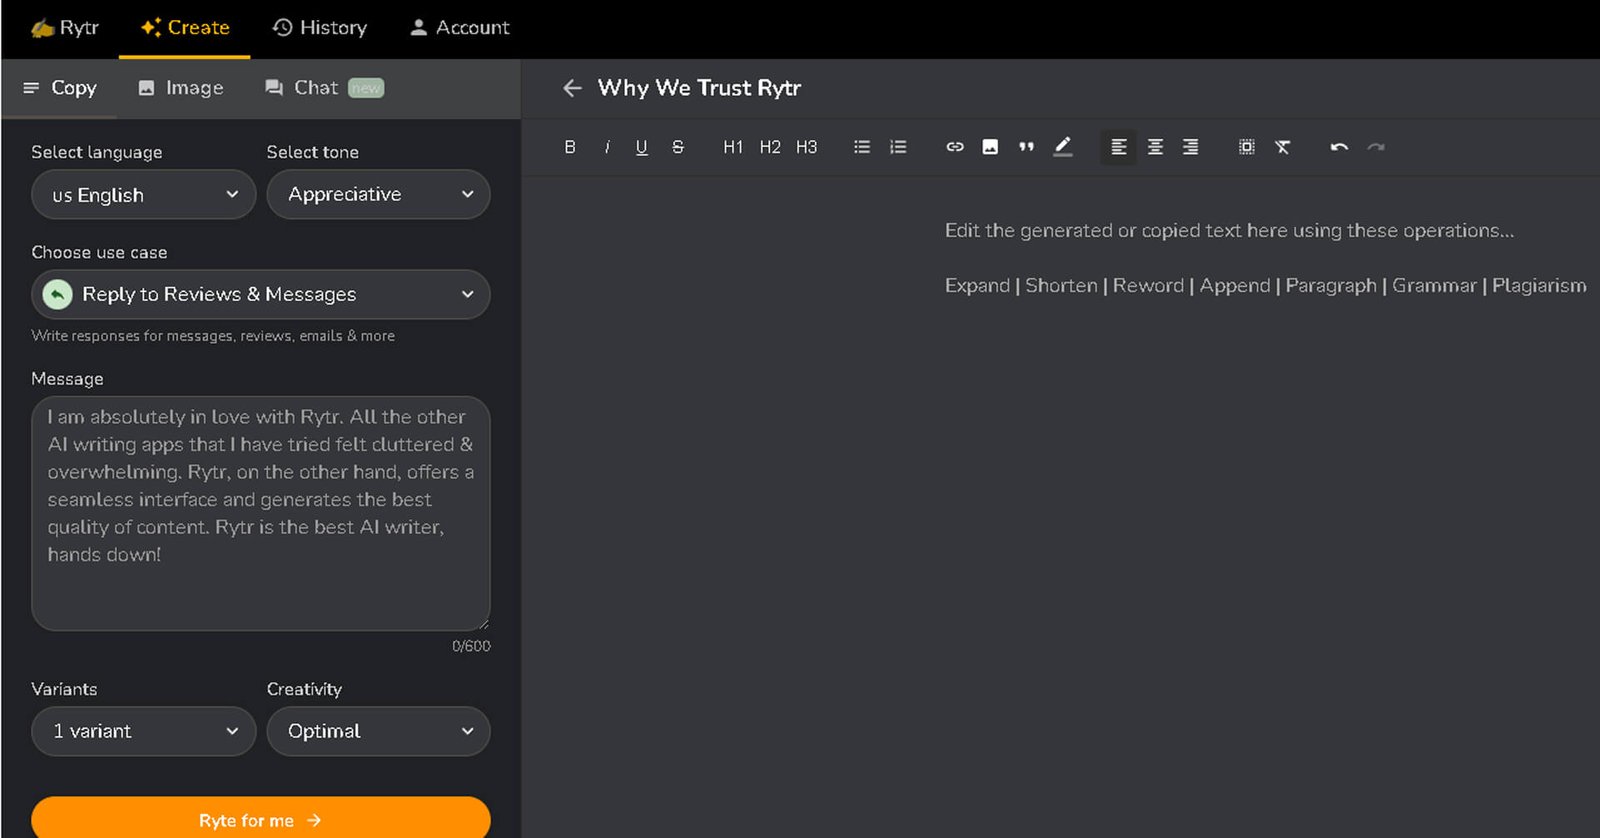1600x838 pixels.
Task: Redo the last undone edit
Action: (1376, 147)
